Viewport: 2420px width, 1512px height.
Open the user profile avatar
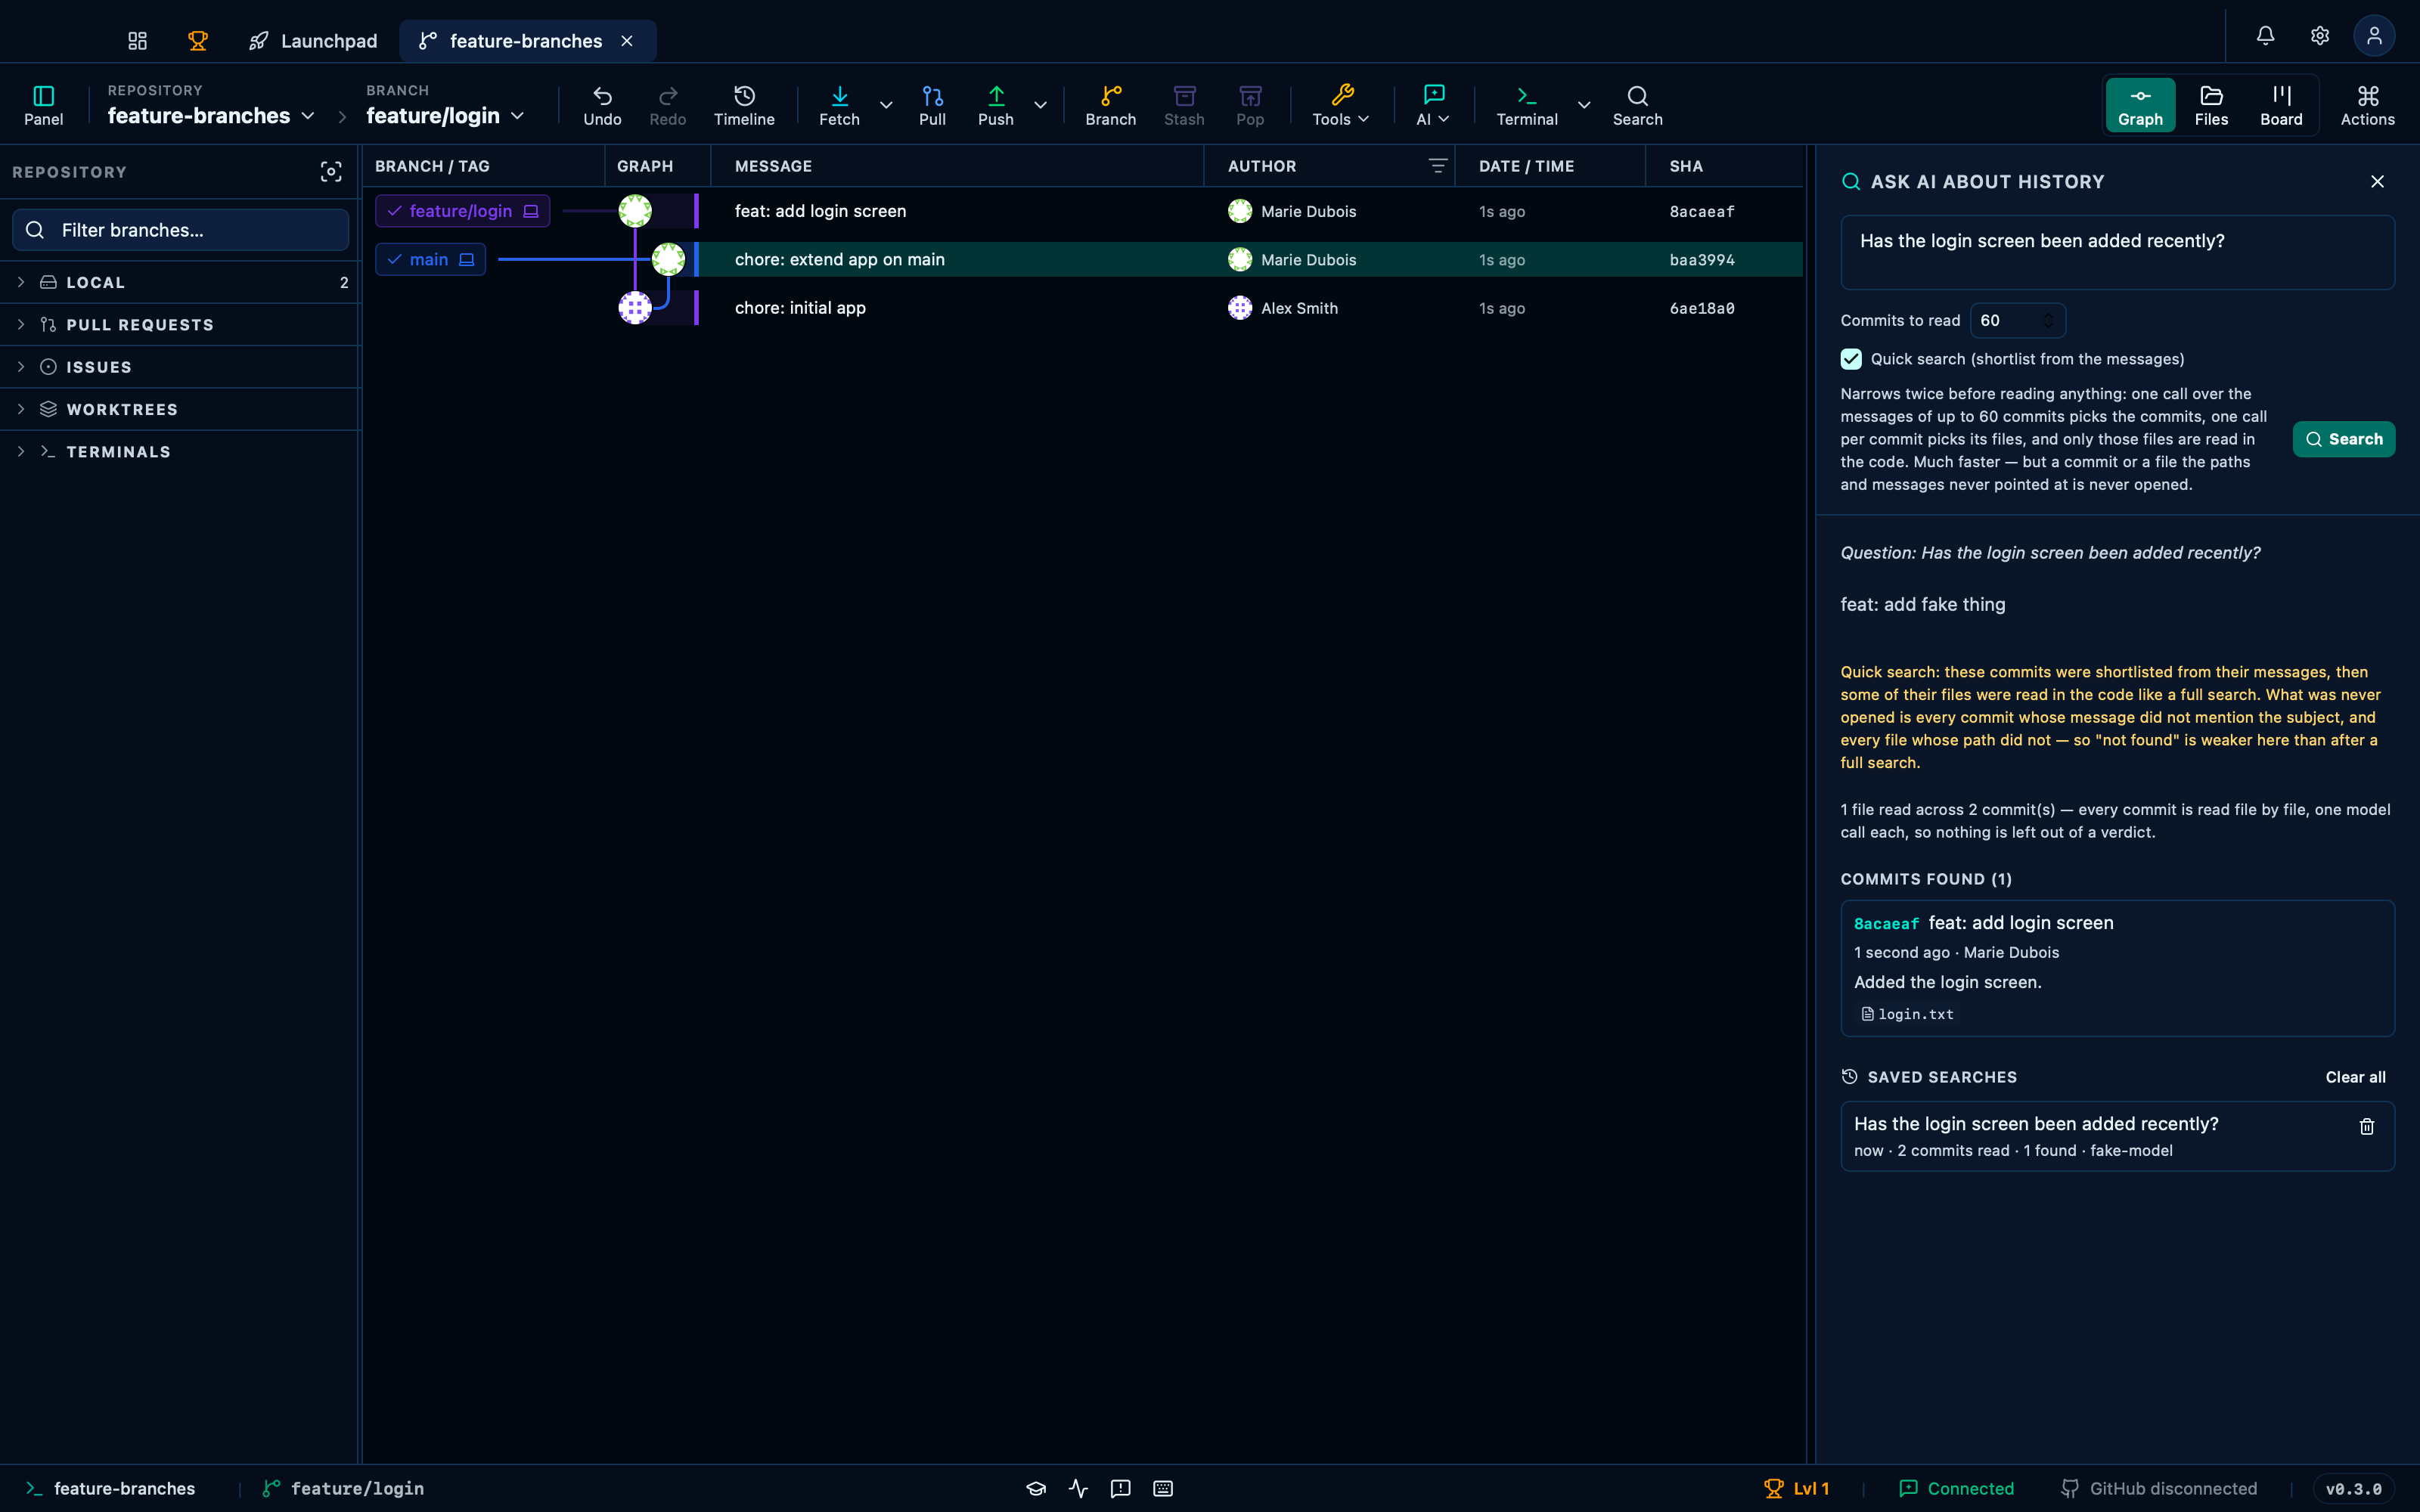[2374, 36]
